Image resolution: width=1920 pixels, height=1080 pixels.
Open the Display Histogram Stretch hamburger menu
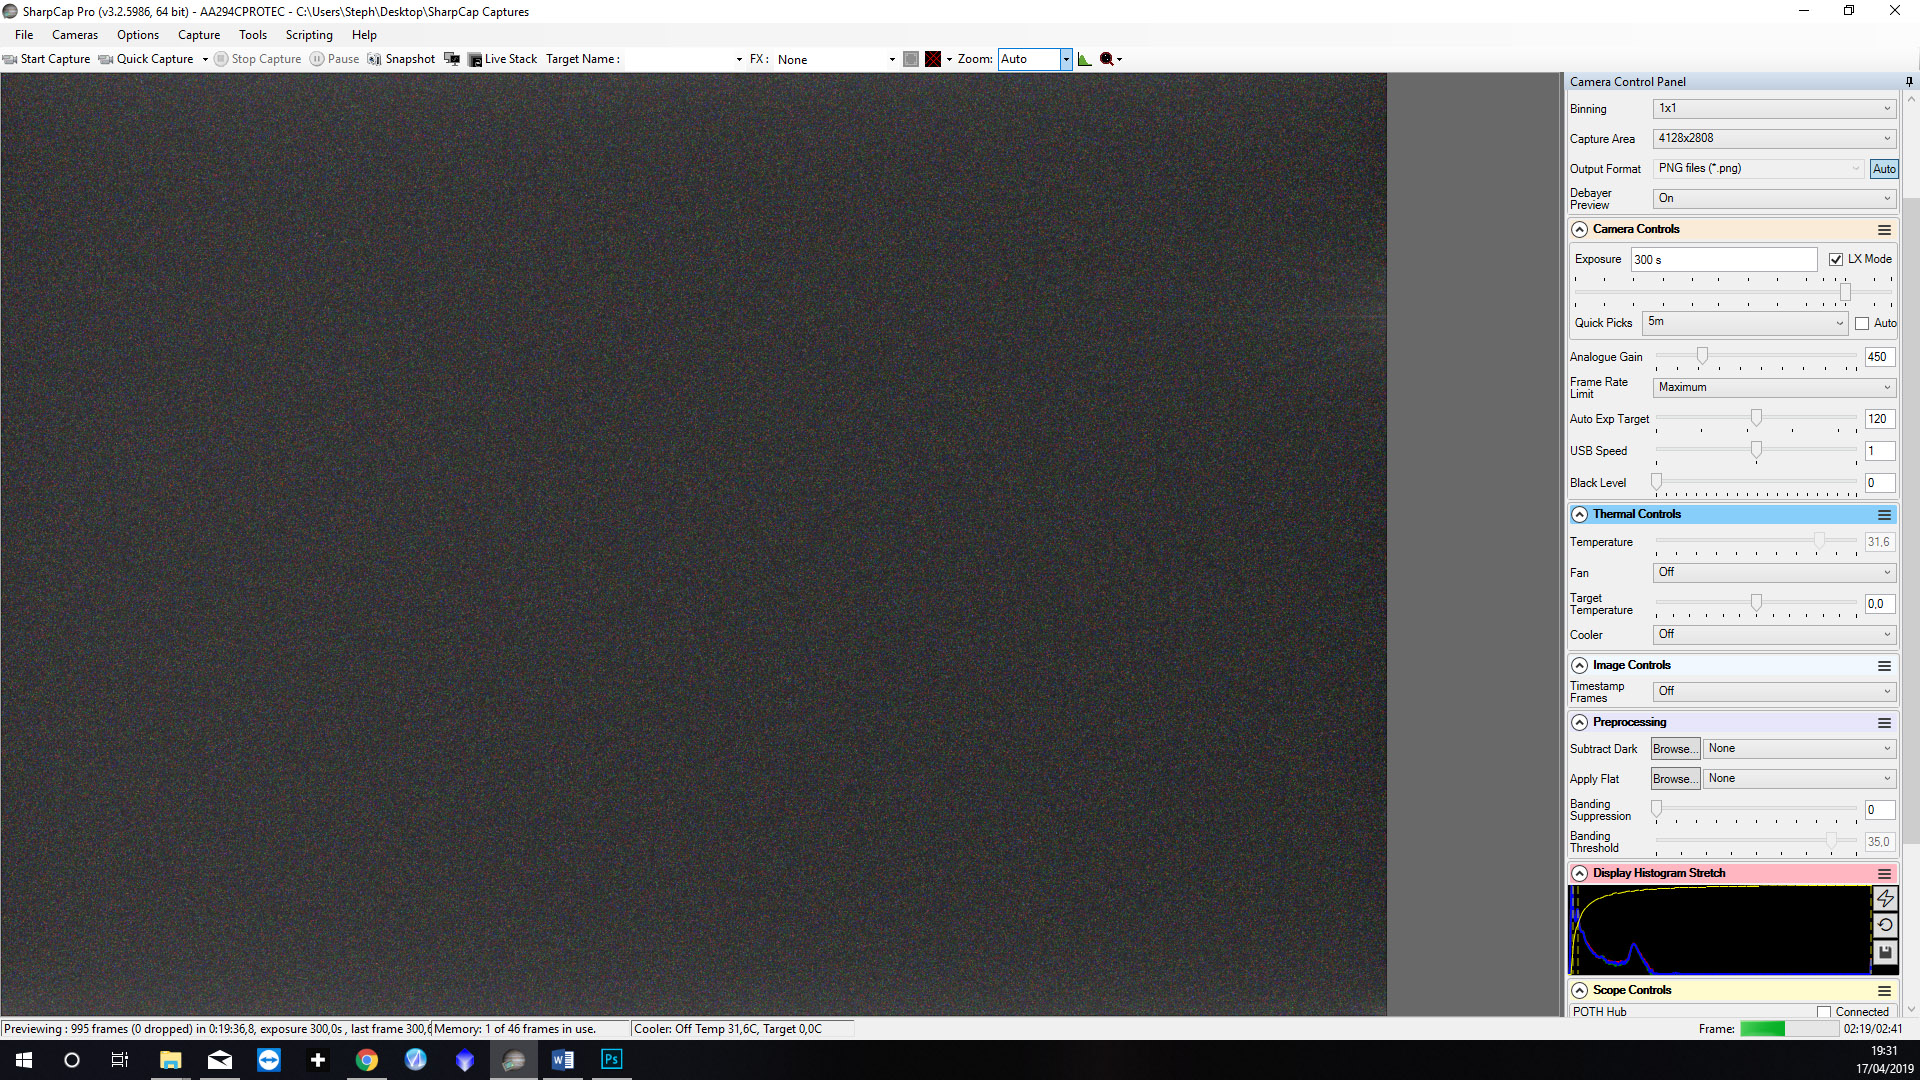click(x=1884, y=874)
